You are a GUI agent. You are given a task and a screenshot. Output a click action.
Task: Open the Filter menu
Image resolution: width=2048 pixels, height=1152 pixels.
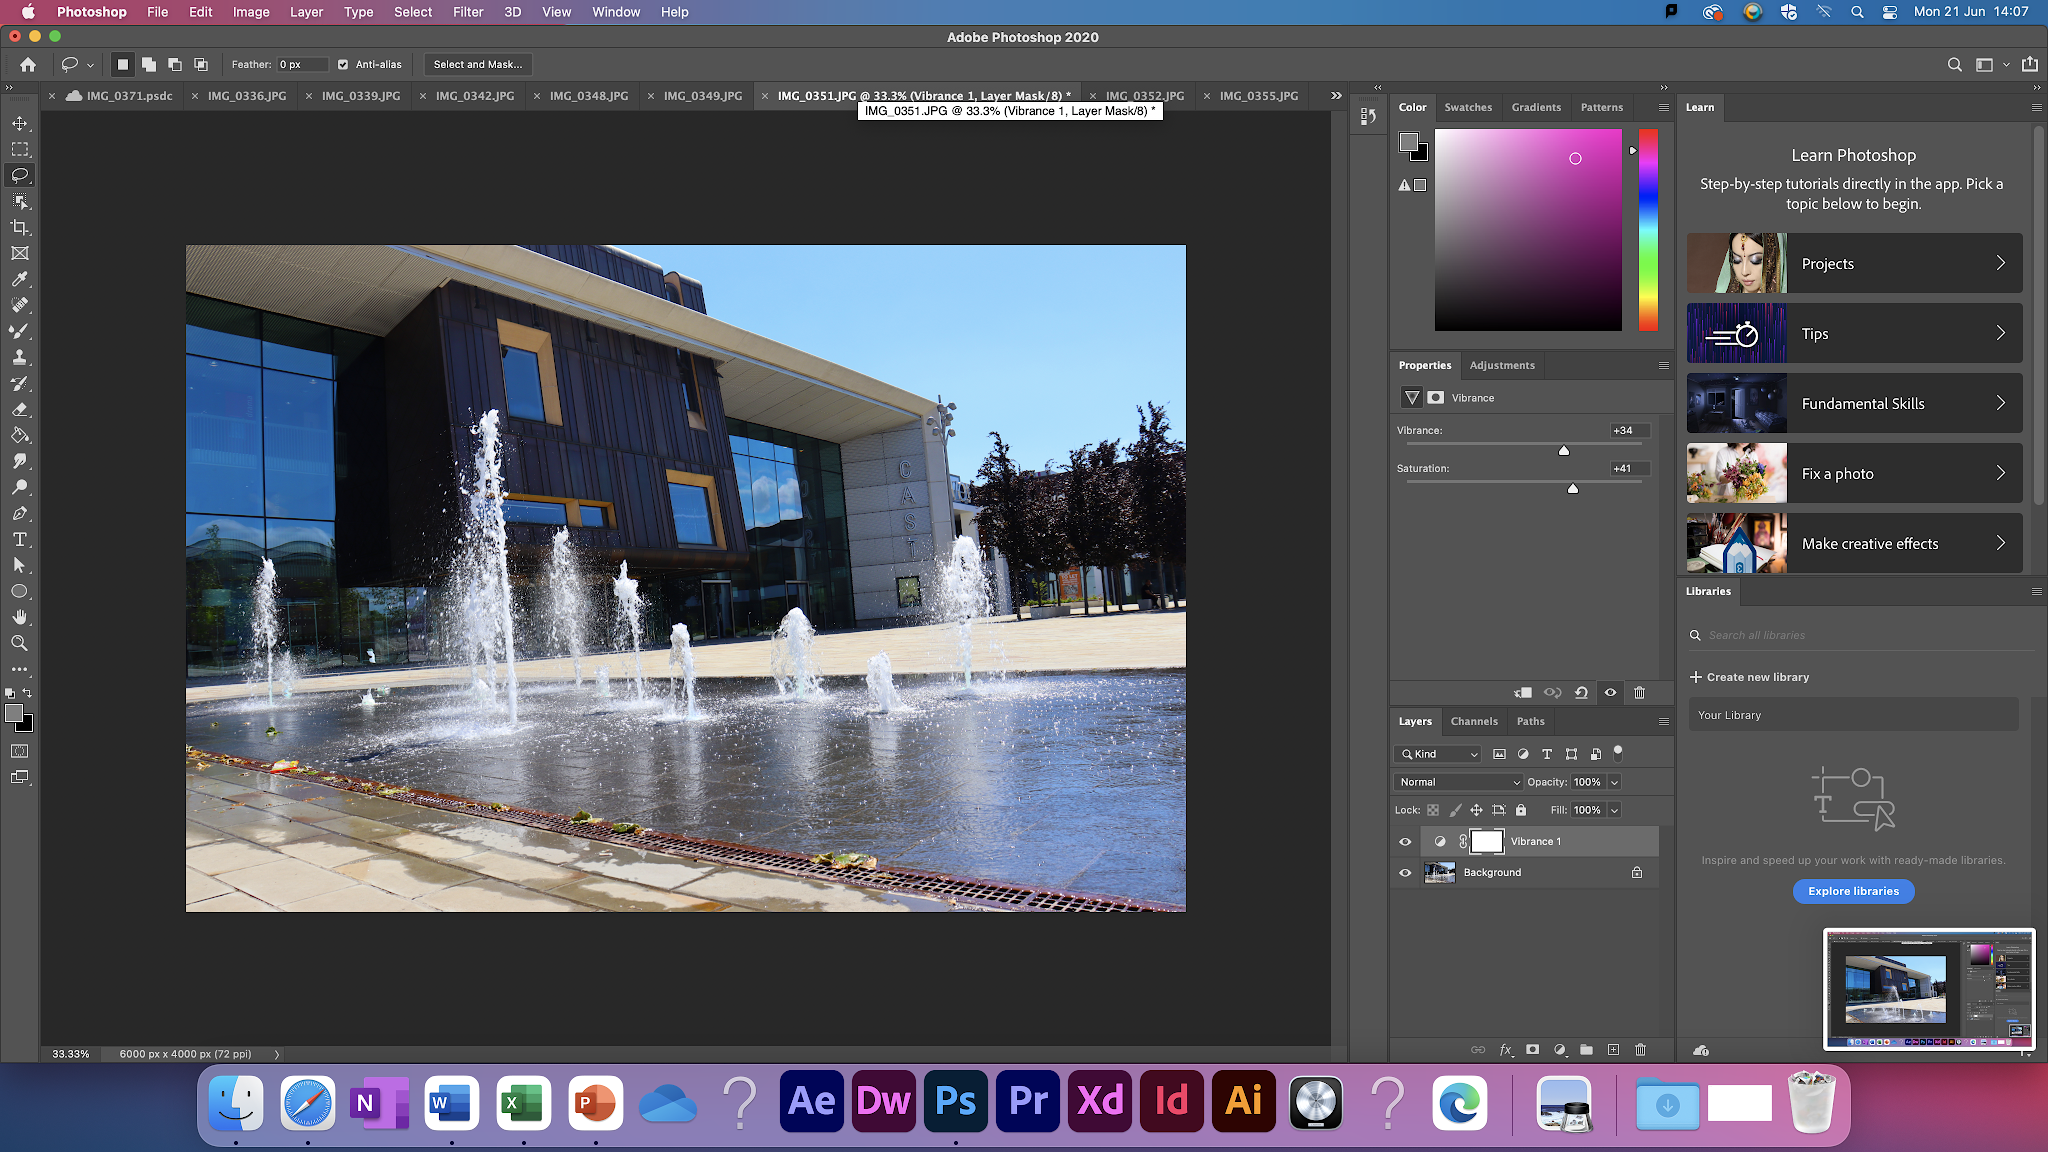pos(467,12)
